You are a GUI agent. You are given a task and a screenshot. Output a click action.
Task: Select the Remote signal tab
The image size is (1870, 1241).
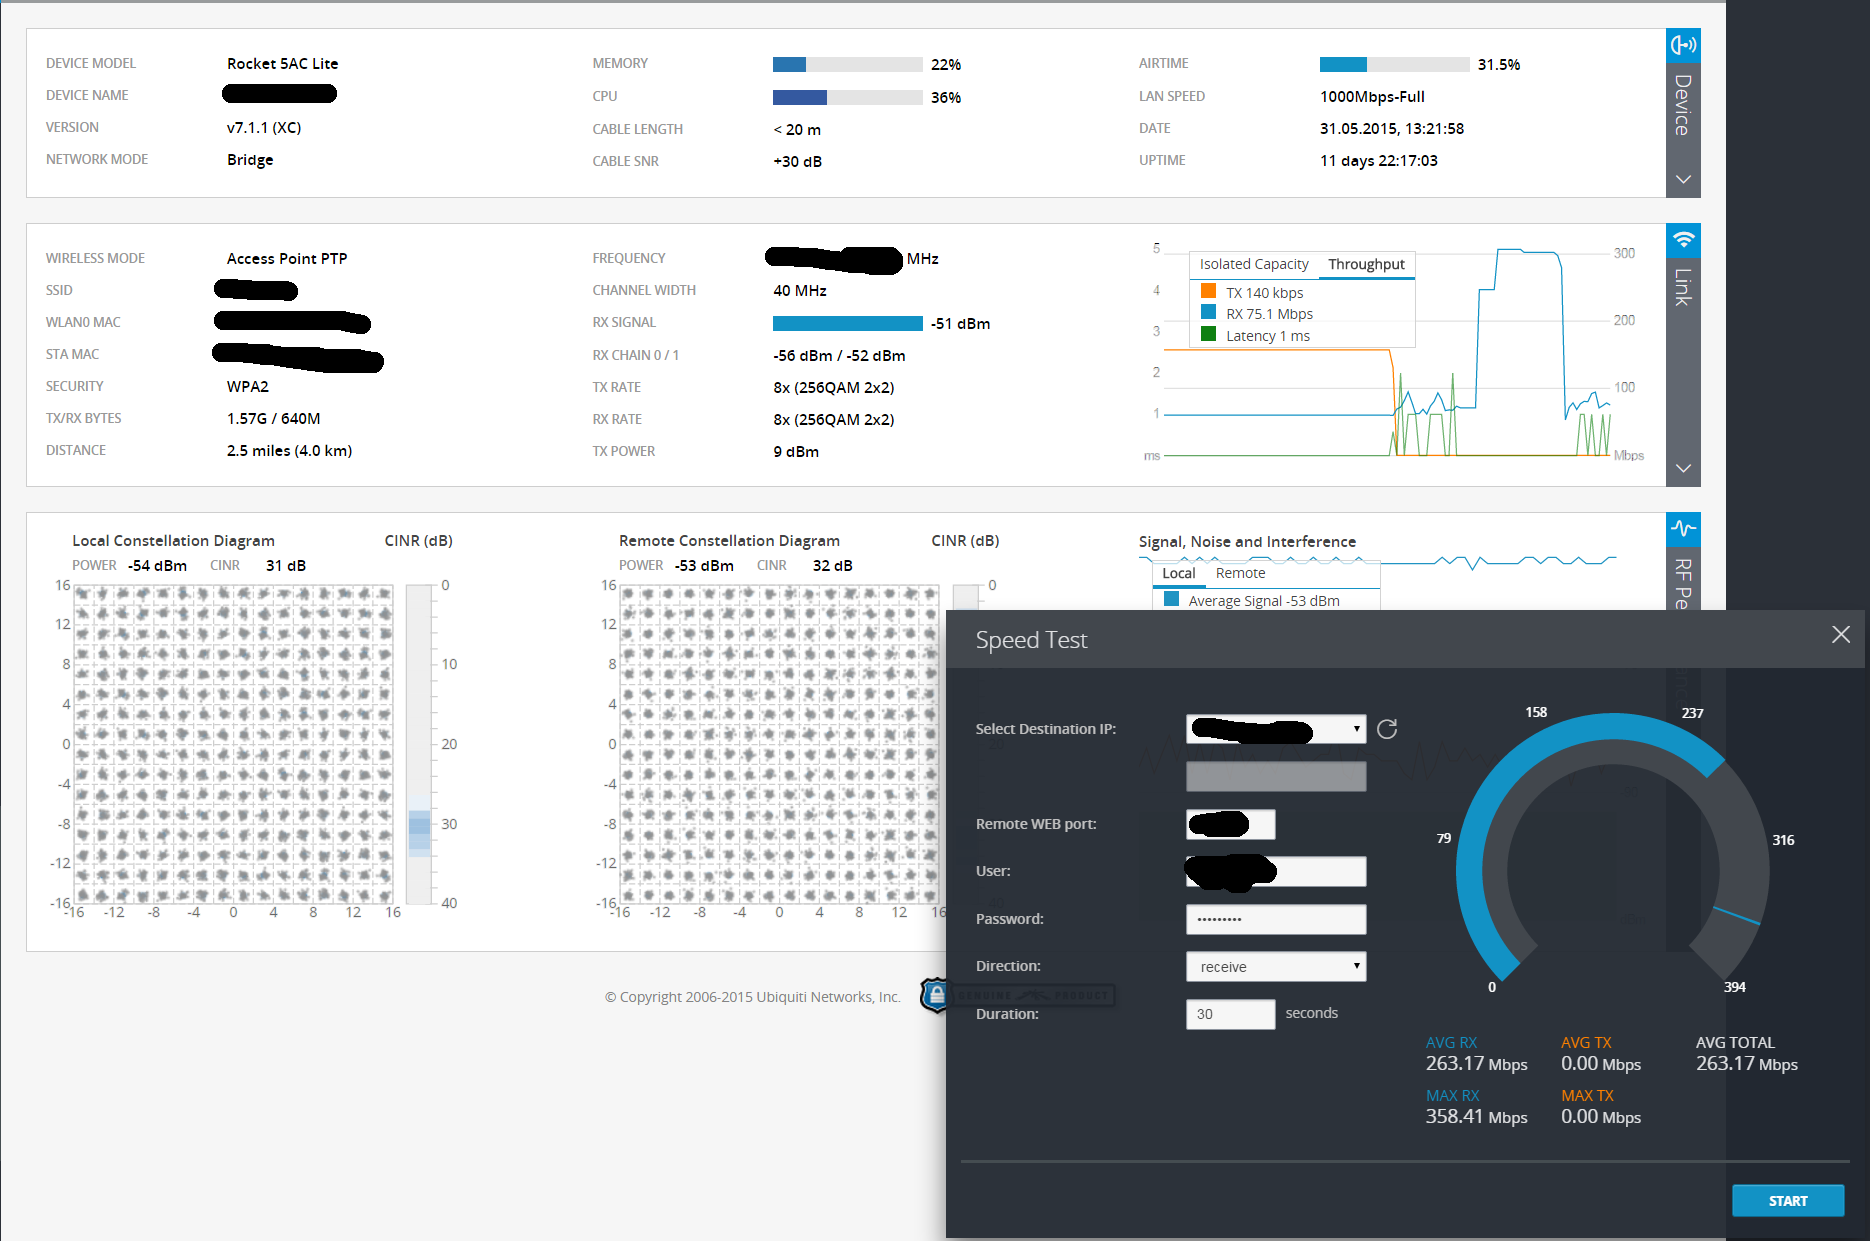(1240, 573)
